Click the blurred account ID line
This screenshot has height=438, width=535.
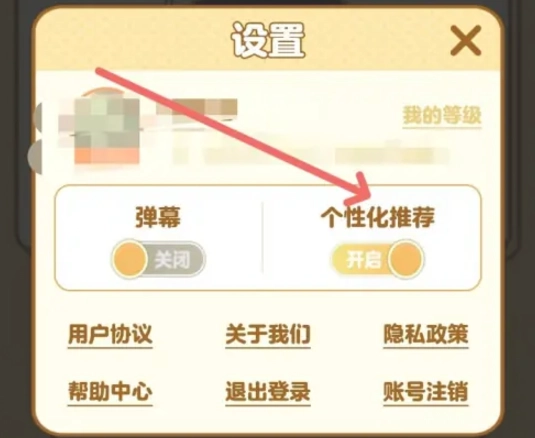[x=310, y=155]
